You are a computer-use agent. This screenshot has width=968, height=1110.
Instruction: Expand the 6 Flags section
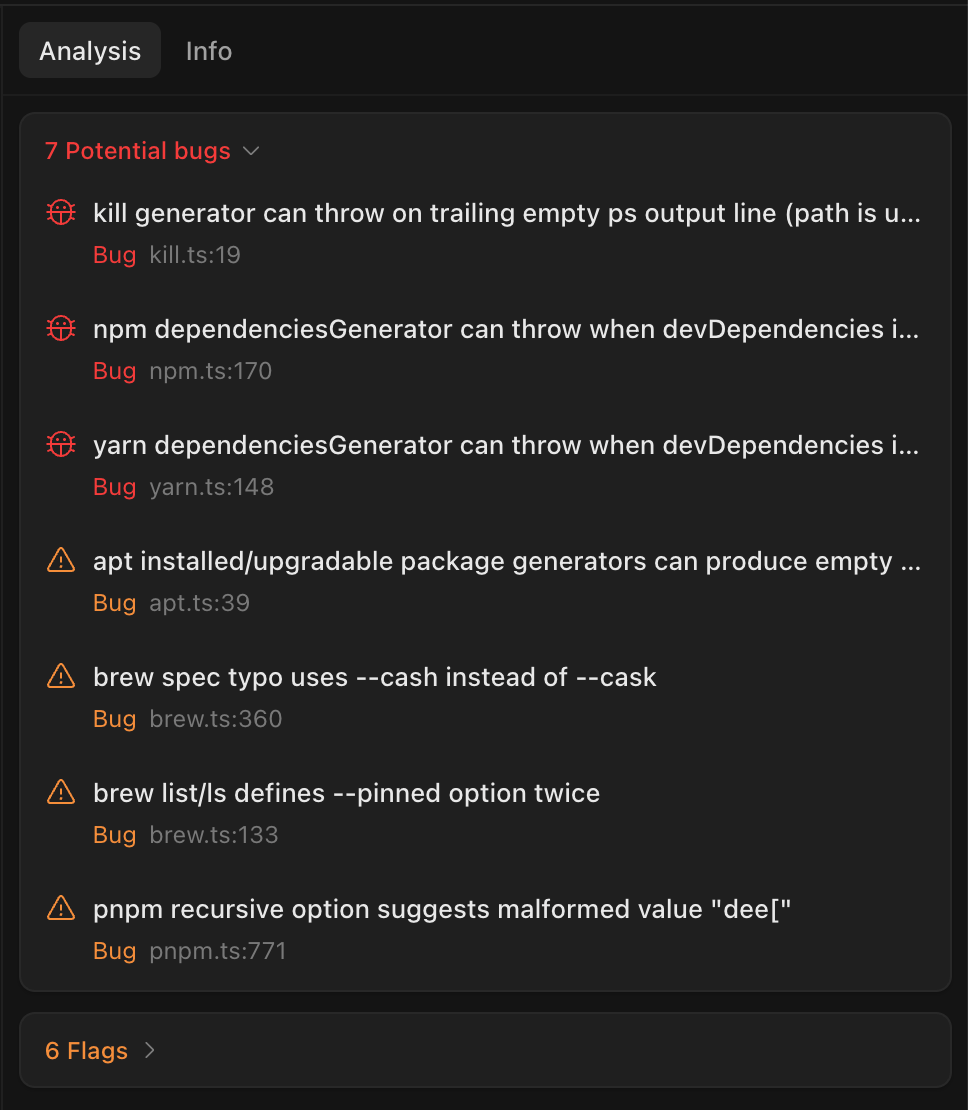(x=87, y=1051)
